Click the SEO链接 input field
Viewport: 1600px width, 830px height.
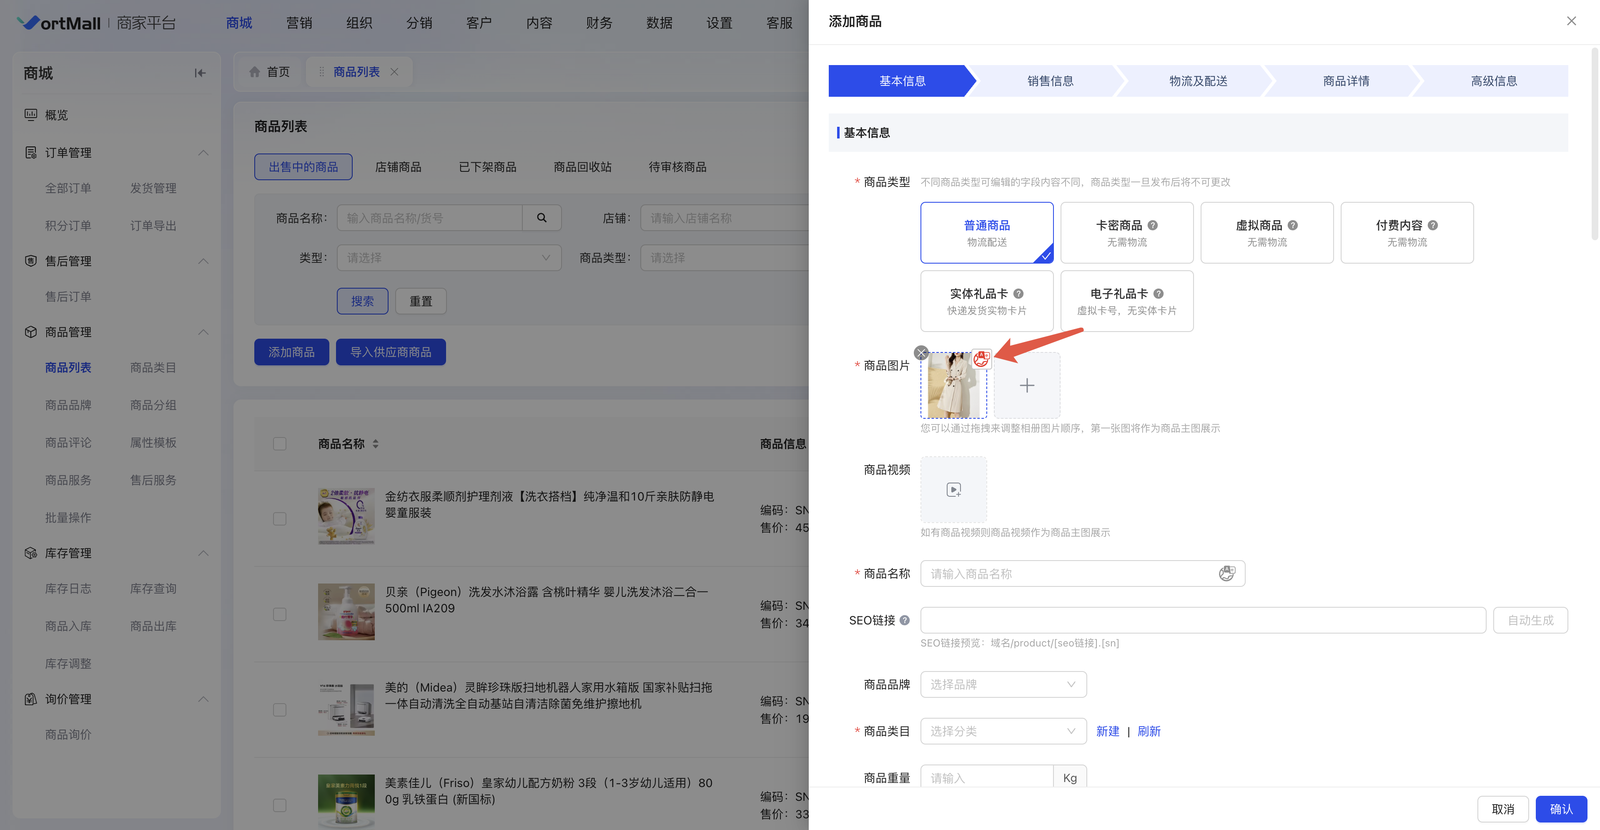[1202, 620]
